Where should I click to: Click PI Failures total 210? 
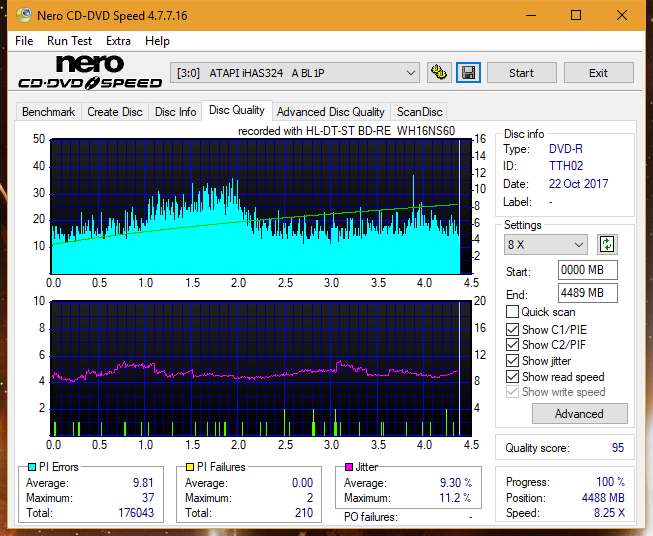(x=304, y=513)
